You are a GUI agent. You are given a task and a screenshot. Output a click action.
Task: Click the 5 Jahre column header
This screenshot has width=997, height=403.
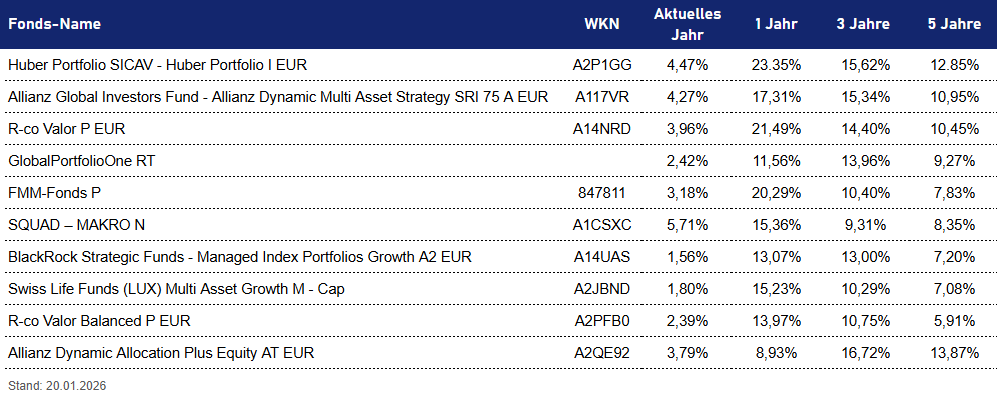coord(952,24)
